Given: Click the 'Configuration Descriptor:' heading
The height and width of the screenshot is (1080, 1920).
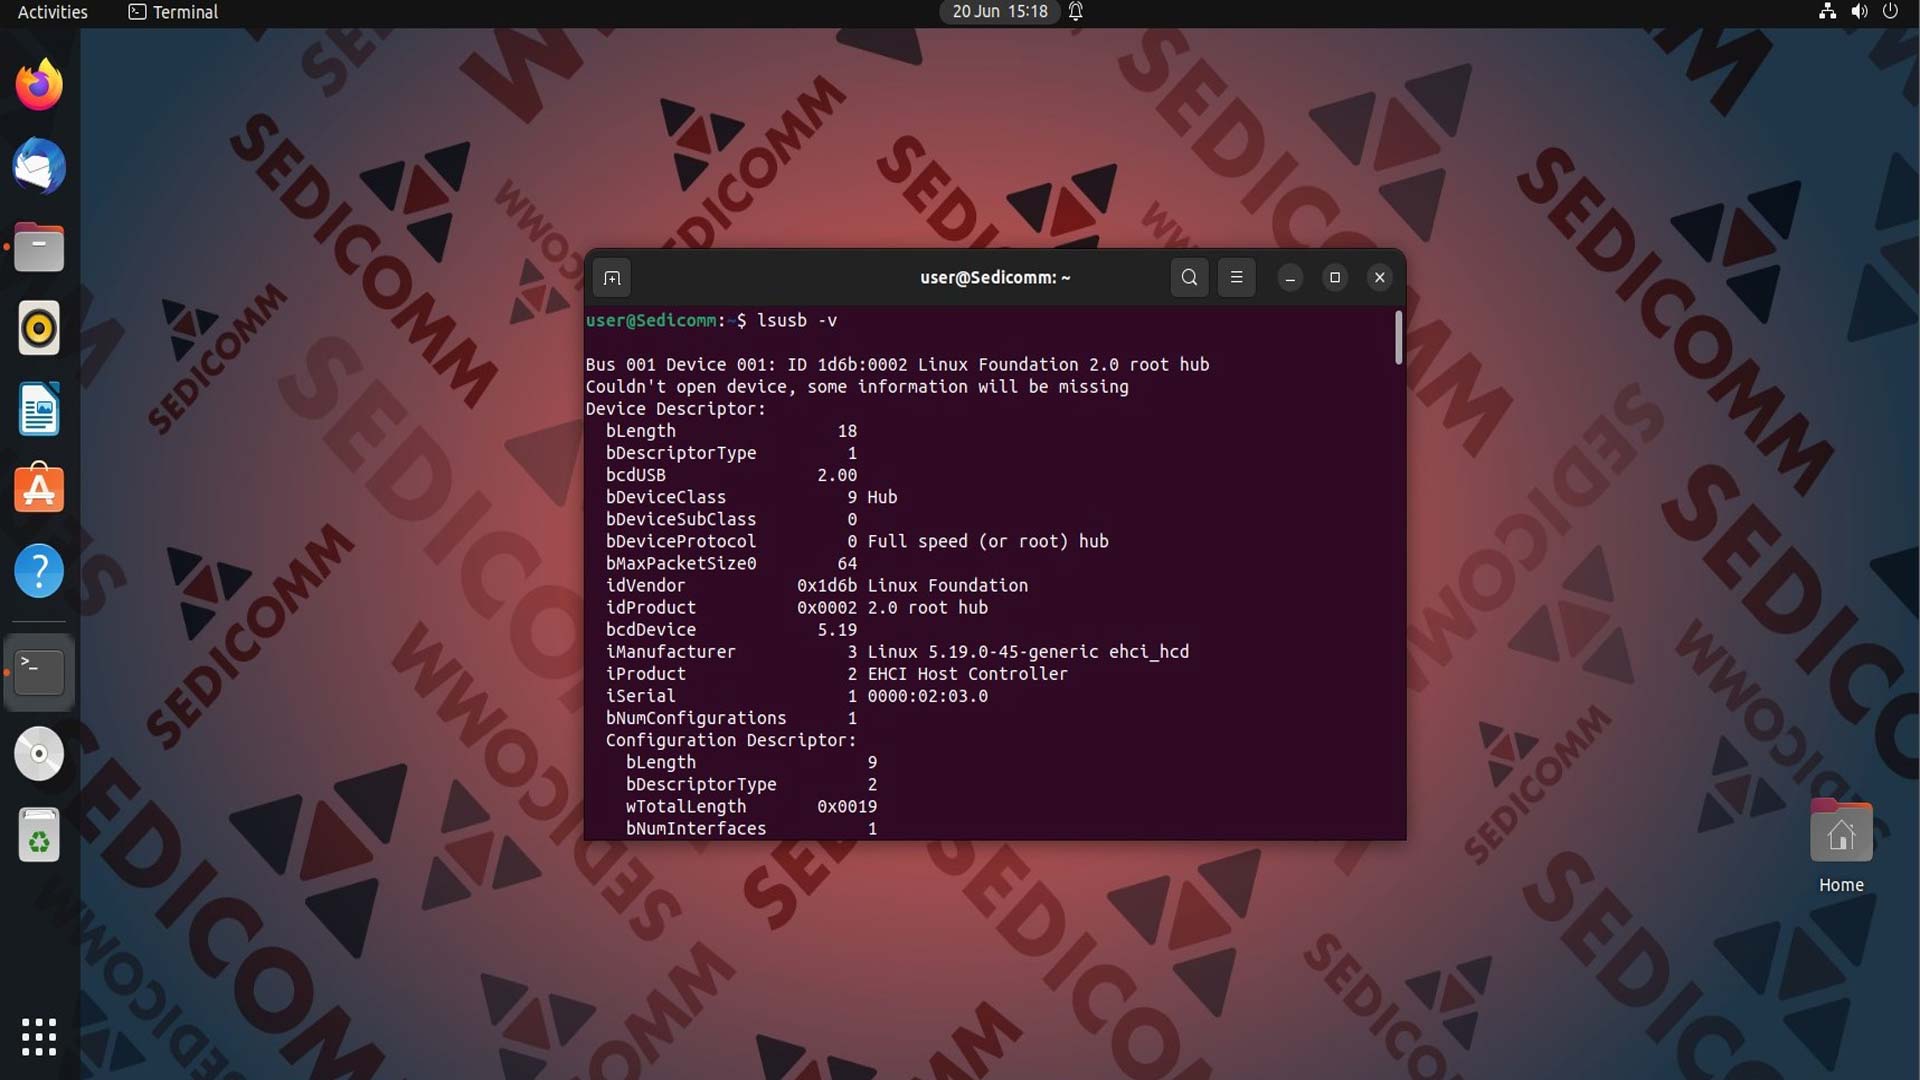Looking at the screenshot, I should pos(731,740).
